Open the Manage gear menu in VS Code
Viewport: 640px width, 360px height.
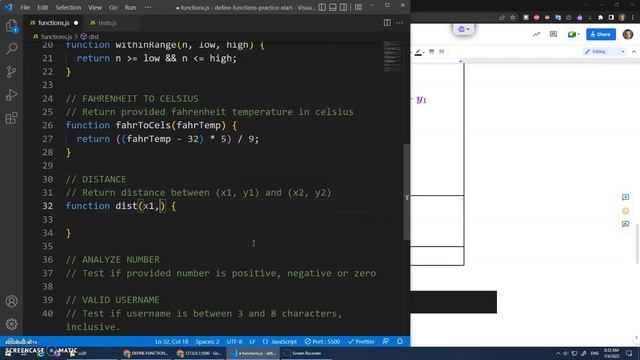11,324
